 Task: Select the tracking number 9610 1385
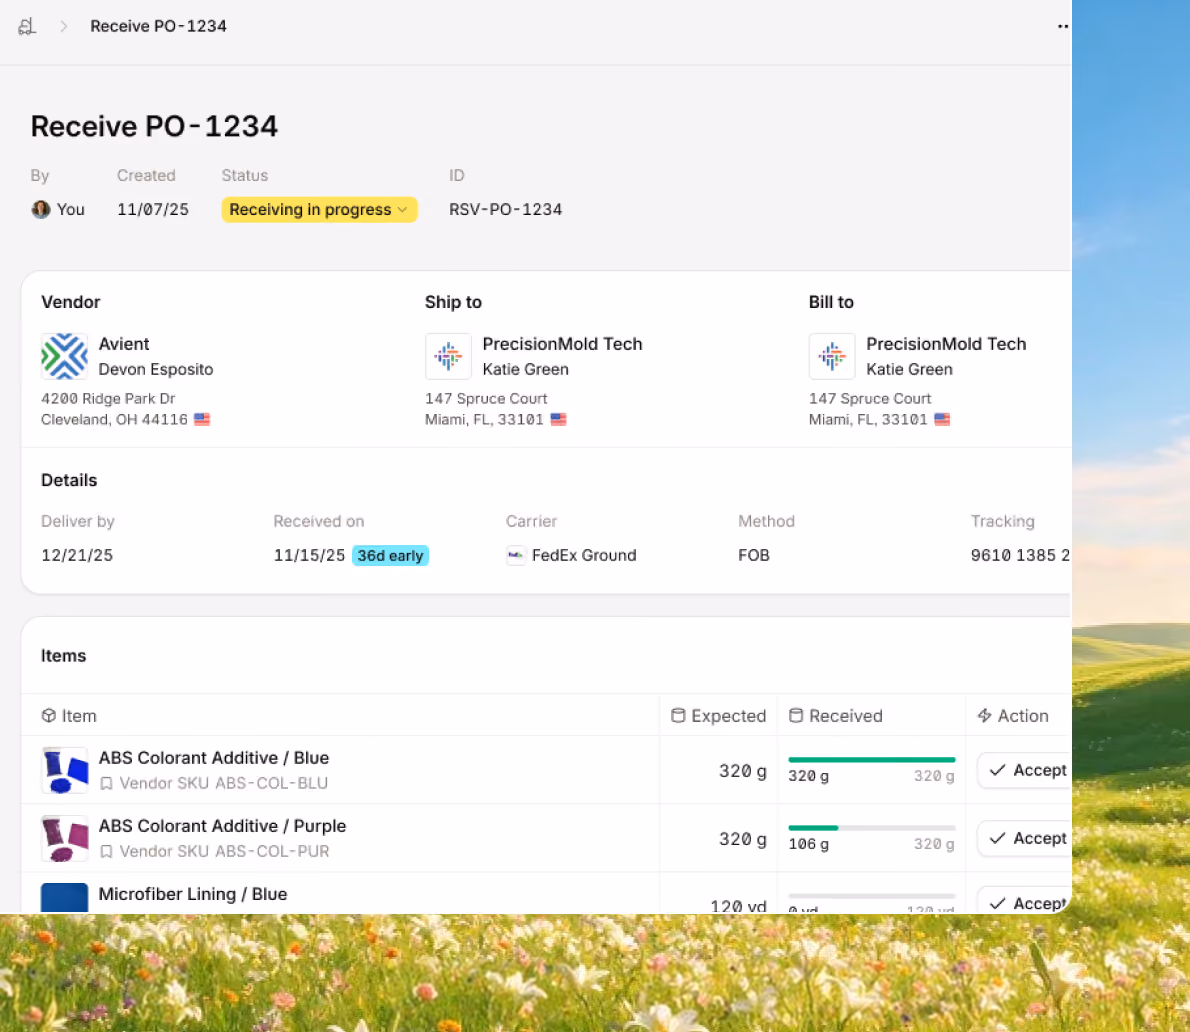pyautogui.click(x=1020, y=555)
